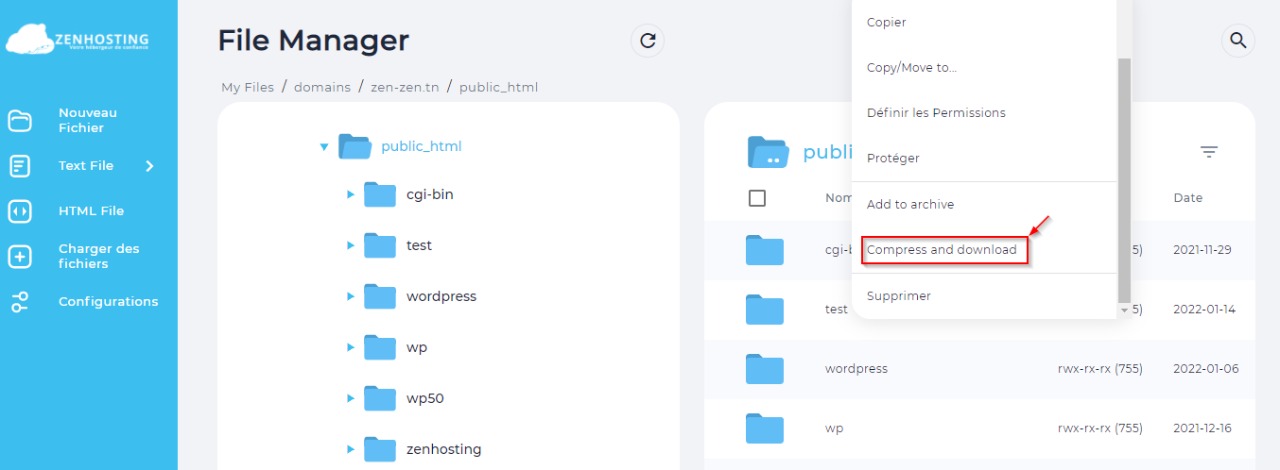
Task: Collapse the public_html tree node
Action: click(x=324, y=147)
